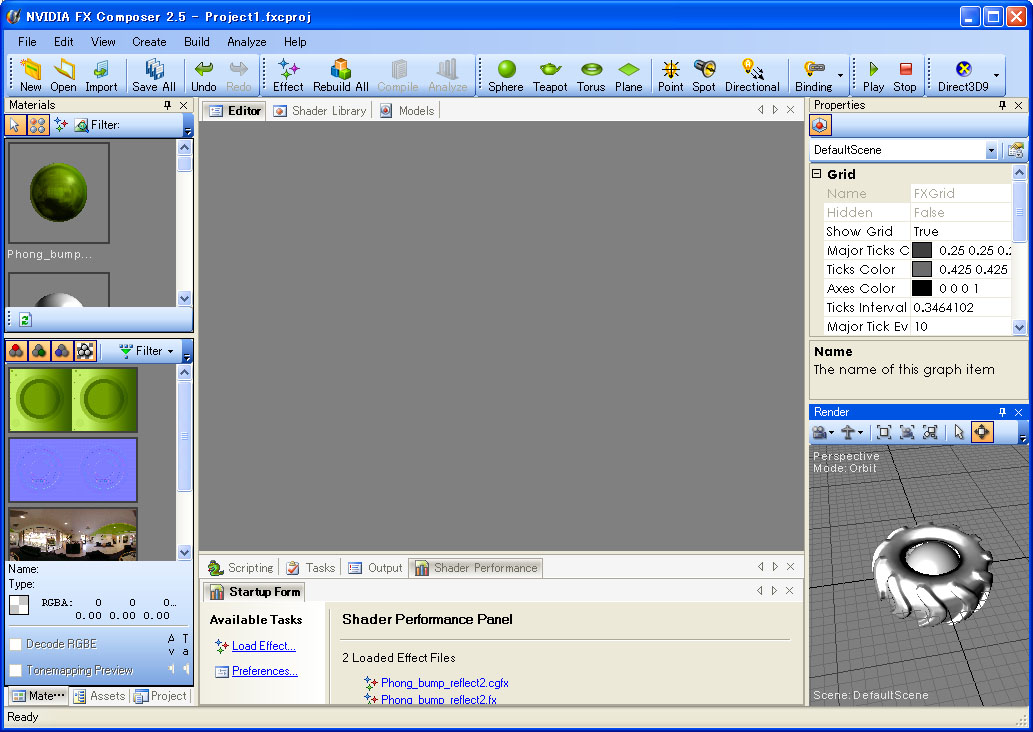Add a new Effect from the toolbar

pyautogui.click(x=288, y=76)
